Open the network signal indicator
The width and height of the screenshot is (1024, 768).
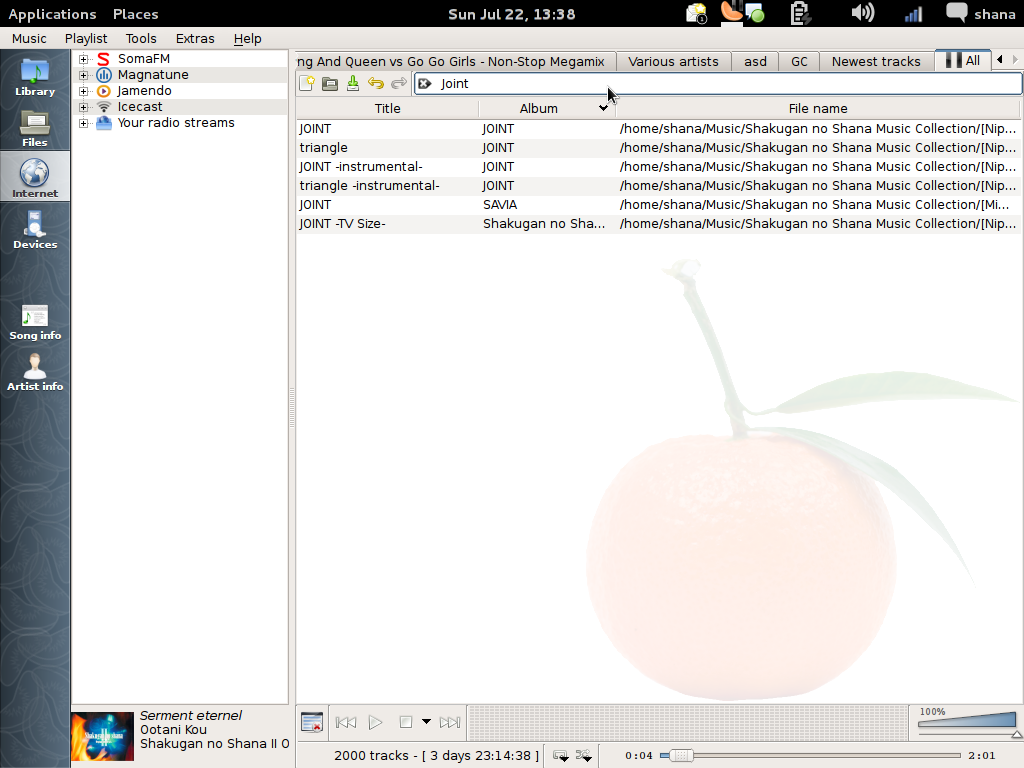pyautogui.click(x=913, y=14)
